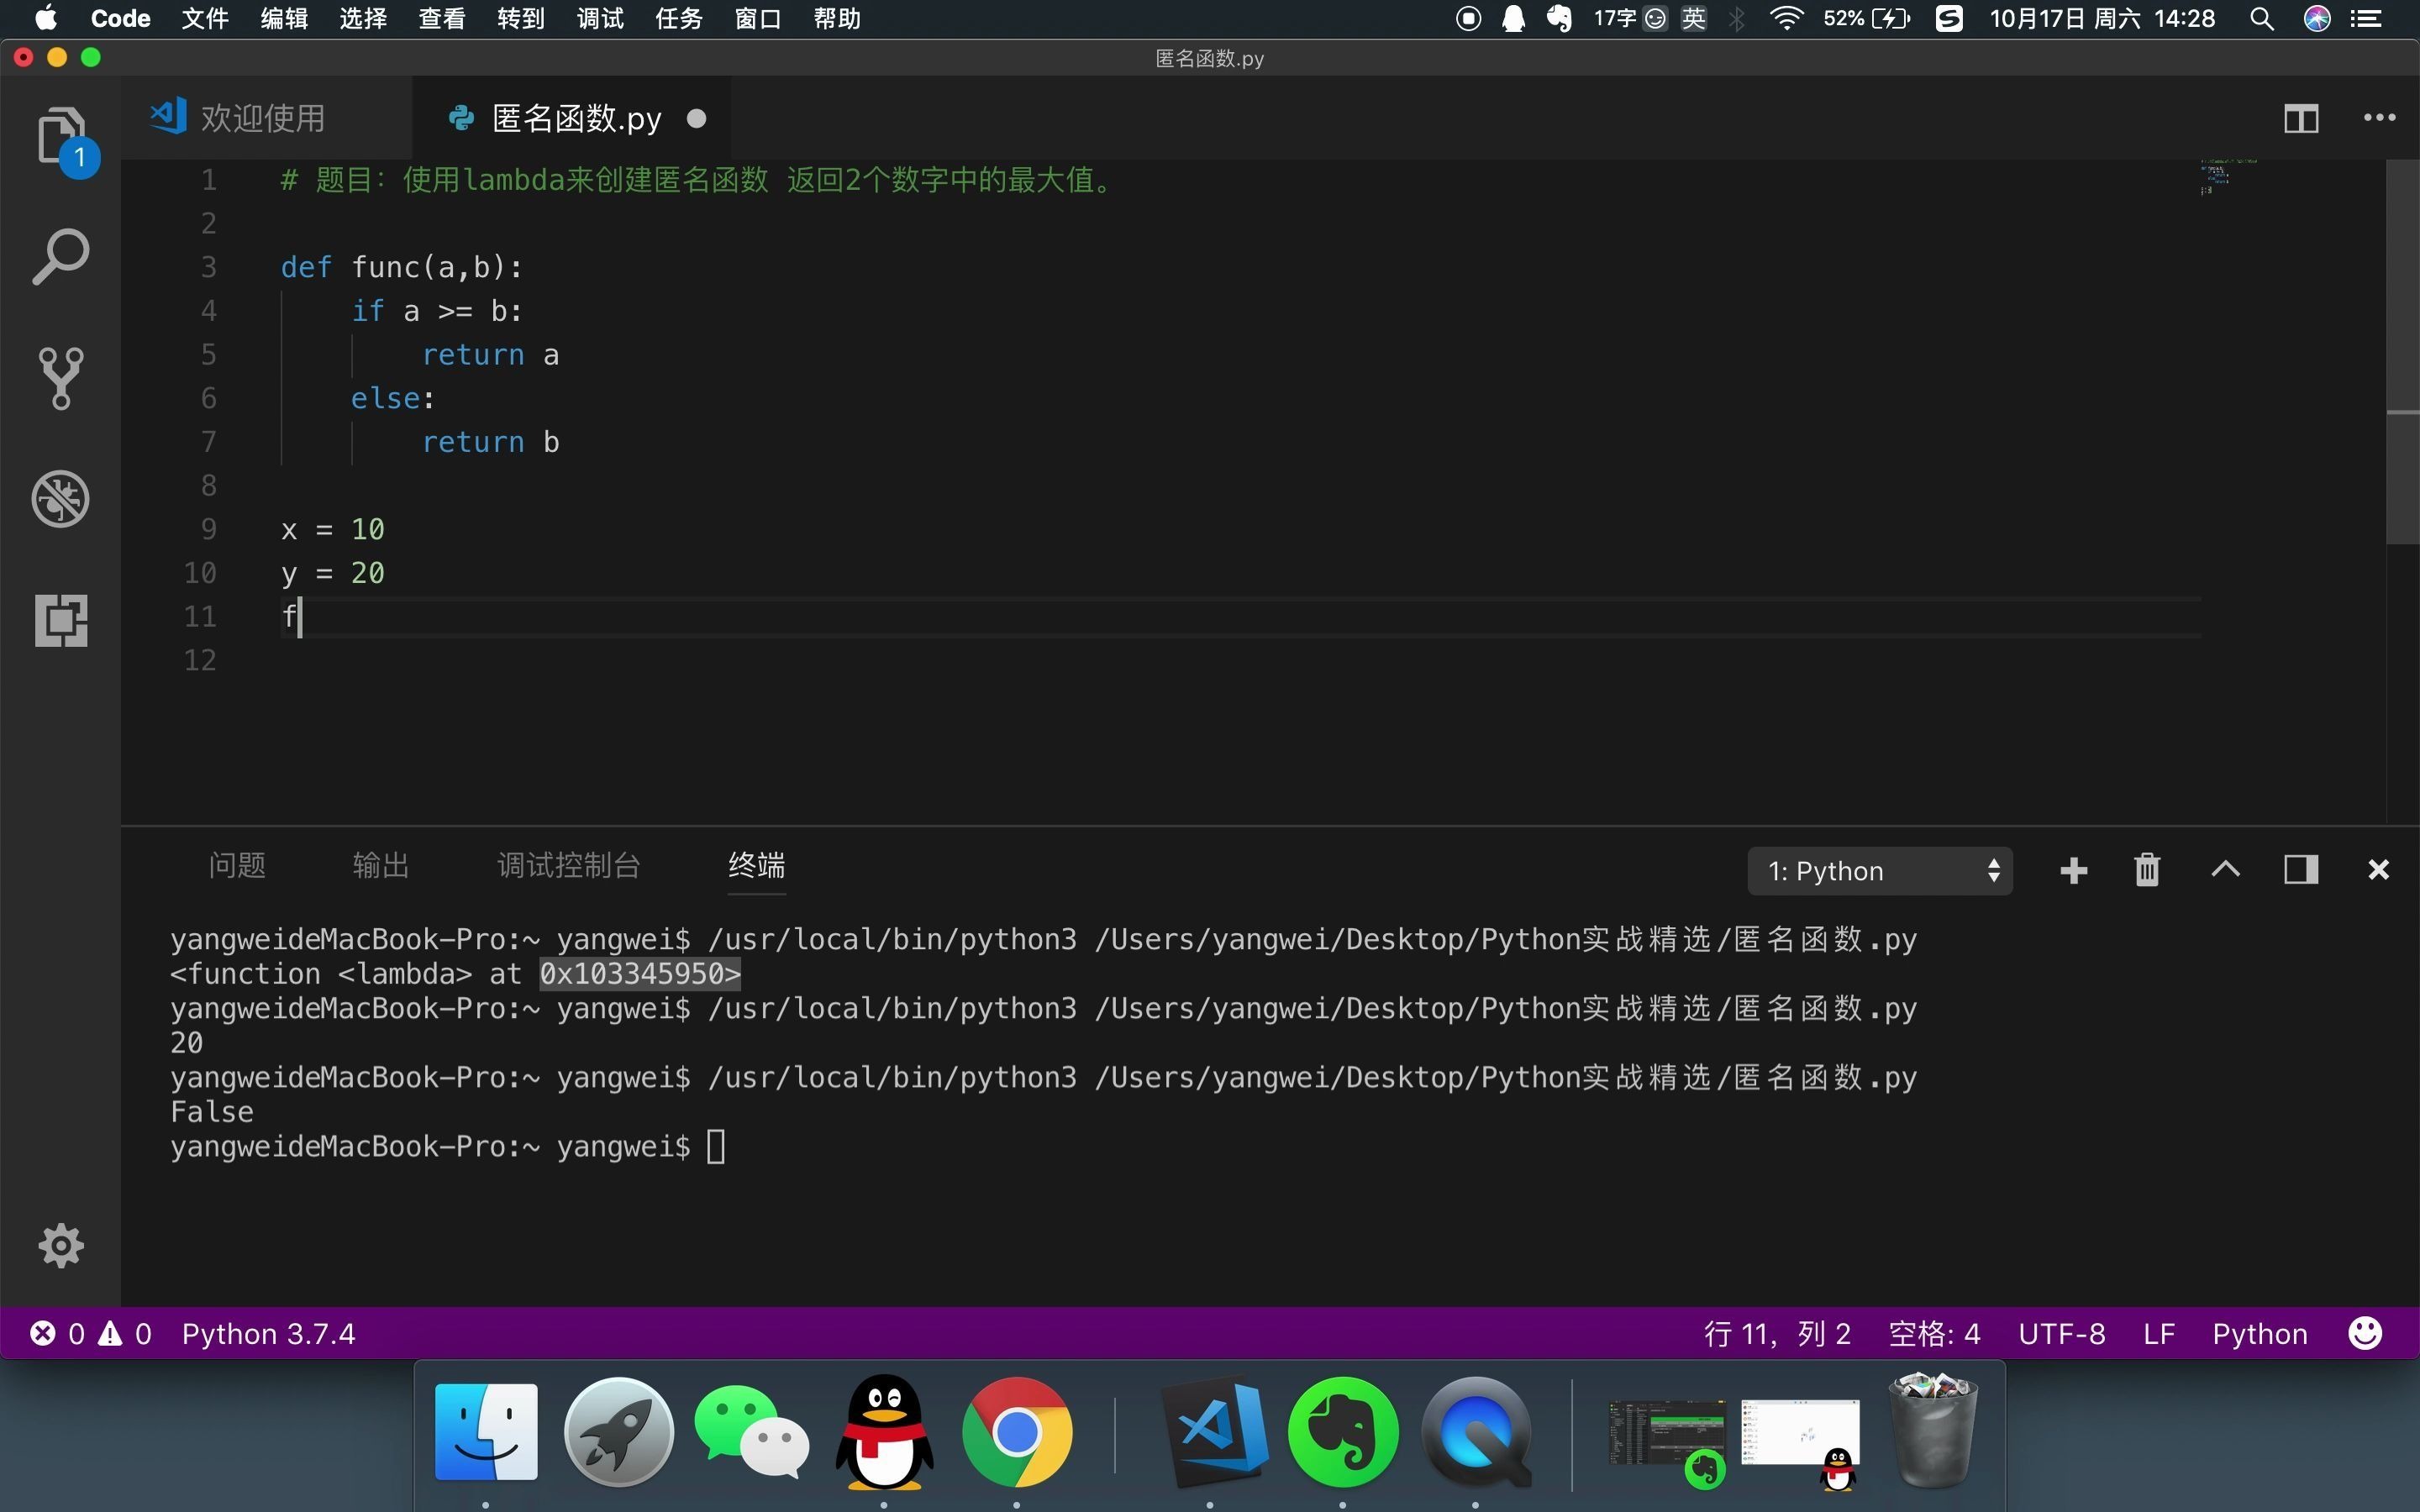
Task: Open the Manage gear icon
Action: pos(60,1246)
